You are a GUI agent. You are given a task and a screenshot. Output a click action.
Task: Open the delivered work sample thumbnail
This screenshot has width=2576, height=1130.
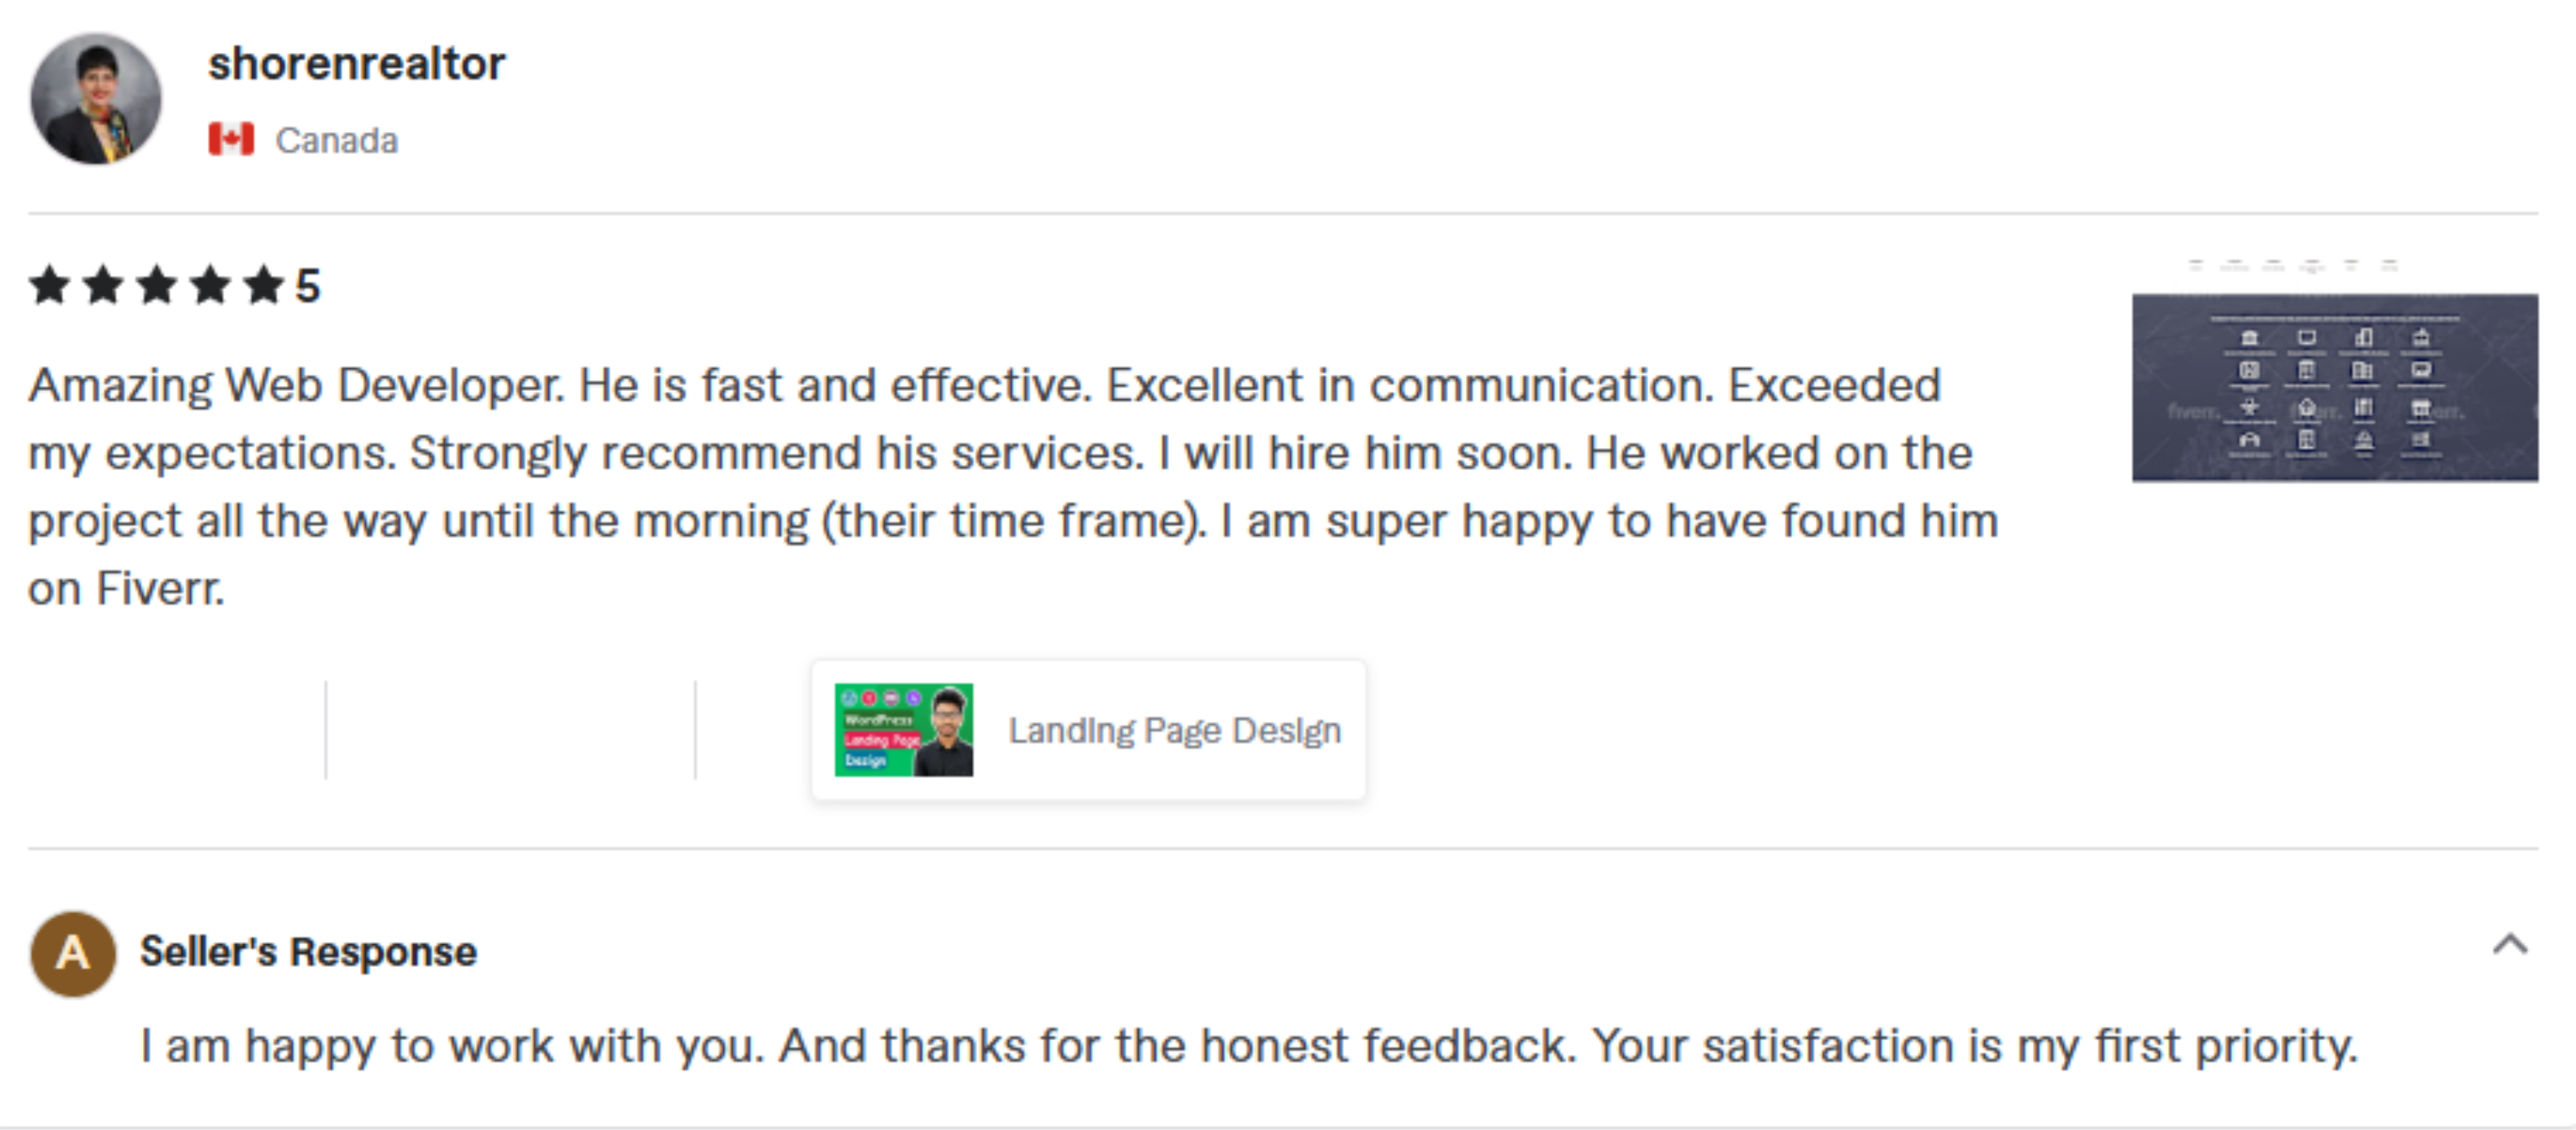point(2334,386)
